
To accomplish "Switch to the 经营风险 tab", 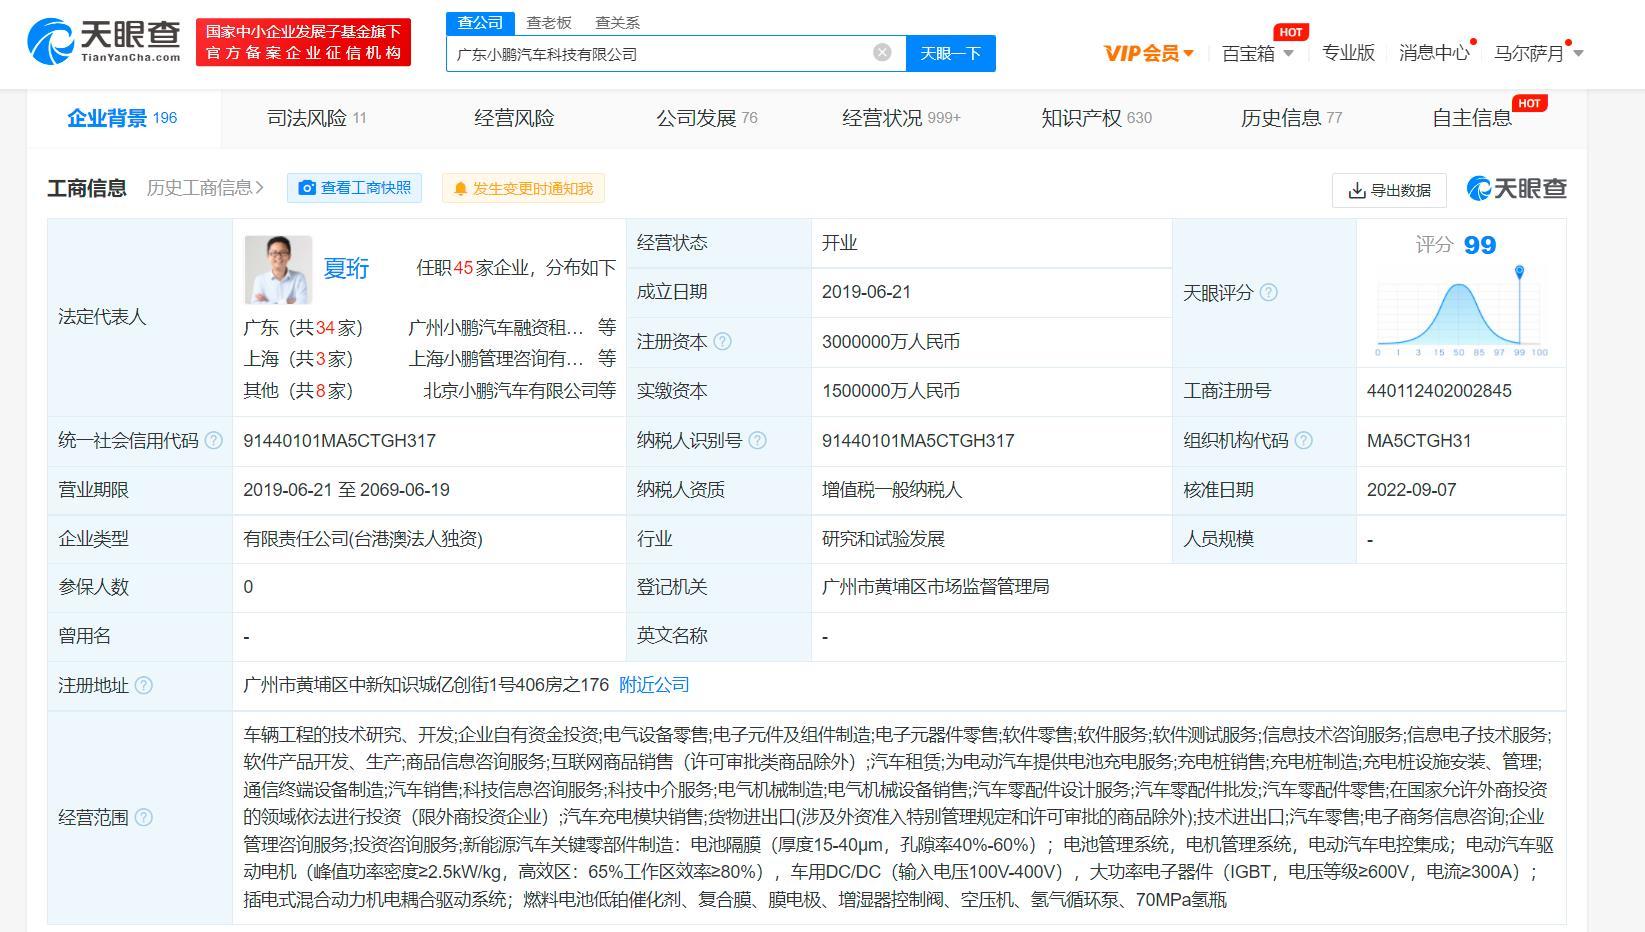I will click(514, 118).
